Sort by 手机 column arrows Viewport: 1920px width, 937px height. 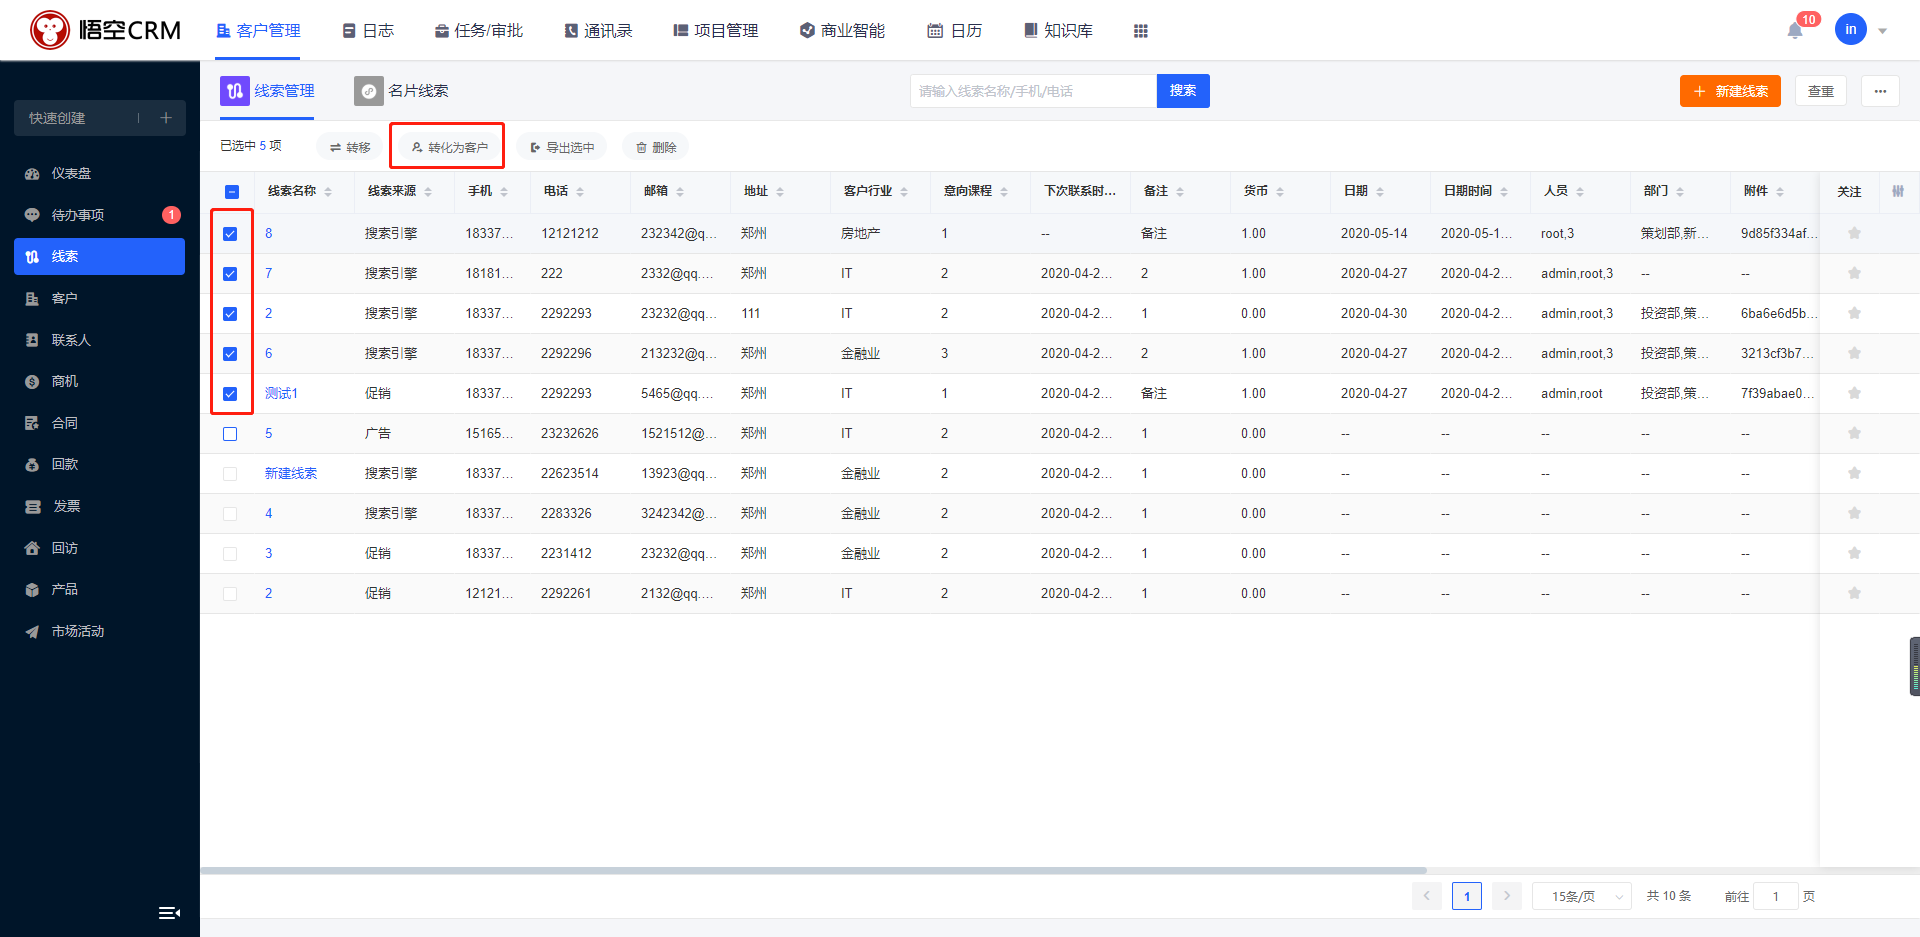point(504,191)
